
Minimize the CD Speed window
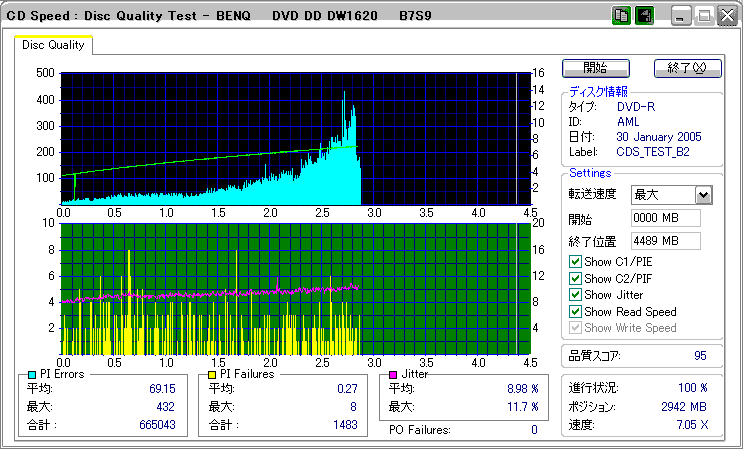click(x=681, y=17)
